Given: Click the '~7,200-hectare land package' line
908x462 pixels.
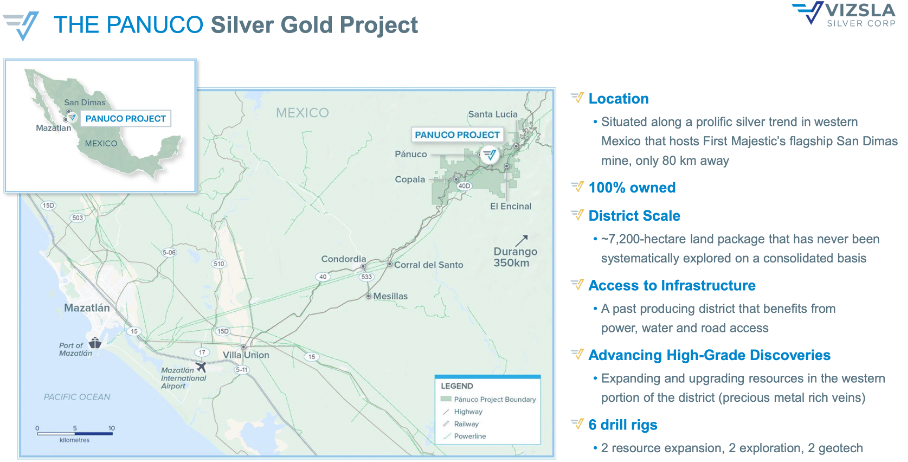Looking at the screenshot, I should (740, 239).
